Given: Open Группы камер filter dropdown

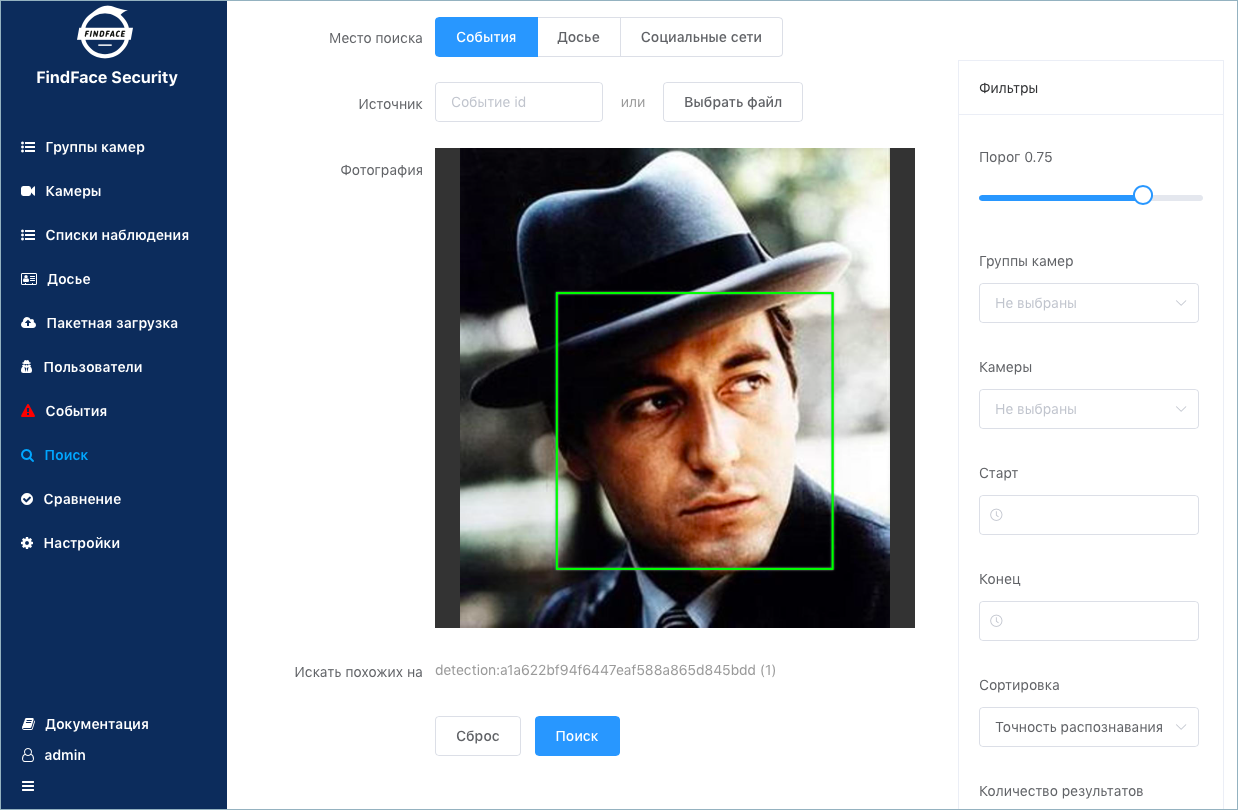Looking at the screenshot, I should click(1089, 303).
